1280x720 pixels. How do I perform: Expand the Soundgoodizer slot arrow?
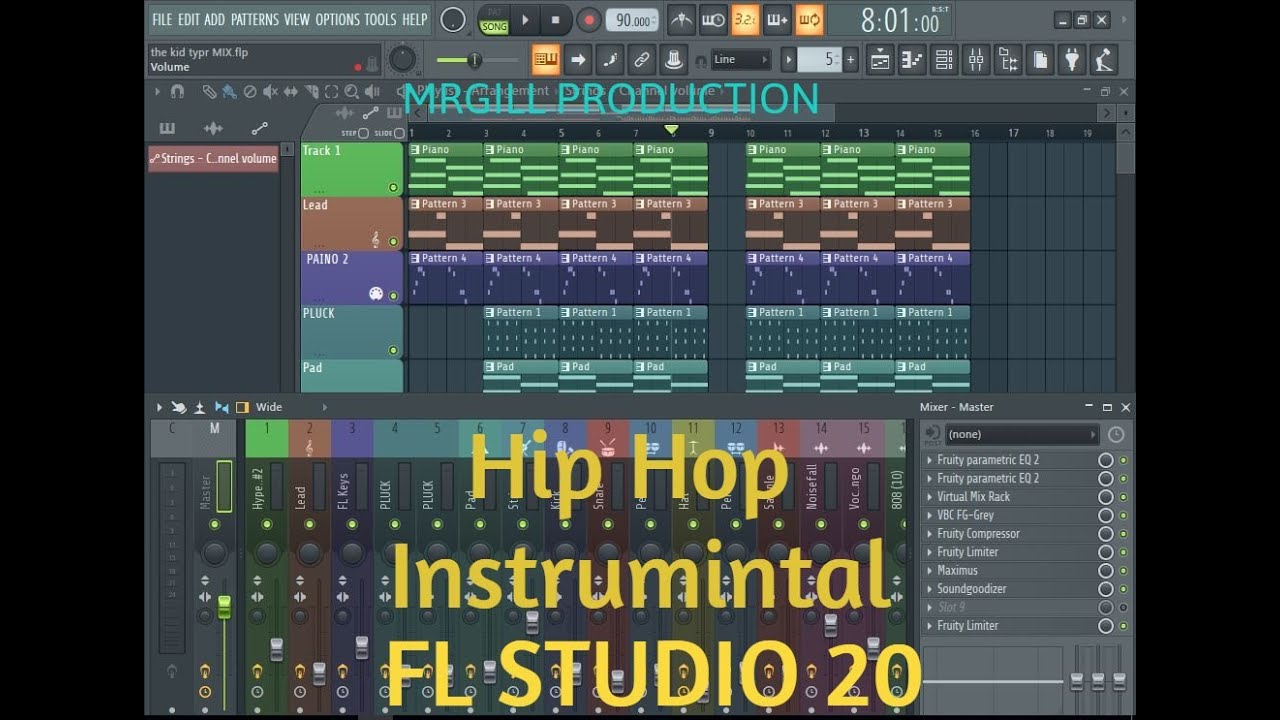coord(929,589)
